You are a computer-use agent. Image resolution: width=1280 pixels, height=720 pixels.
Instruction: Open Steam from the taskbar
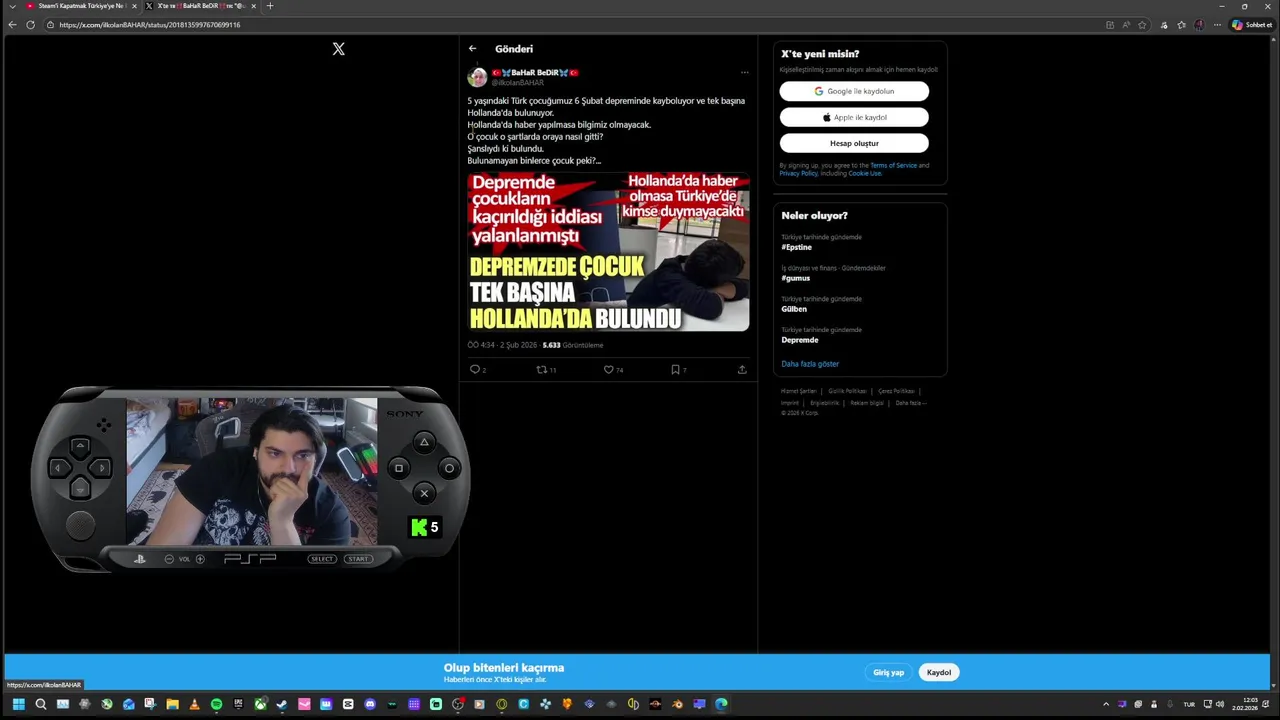(x=282, y=704)
